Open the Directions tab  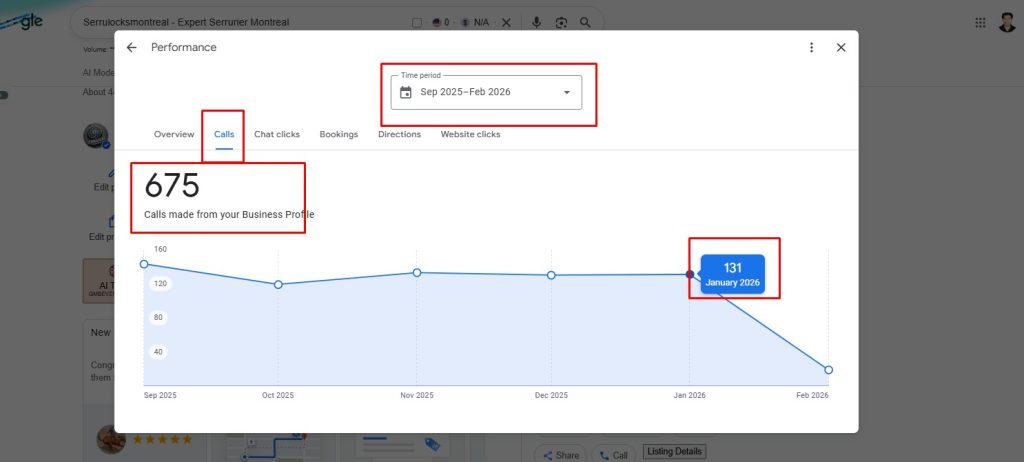[x=399, y=134]
